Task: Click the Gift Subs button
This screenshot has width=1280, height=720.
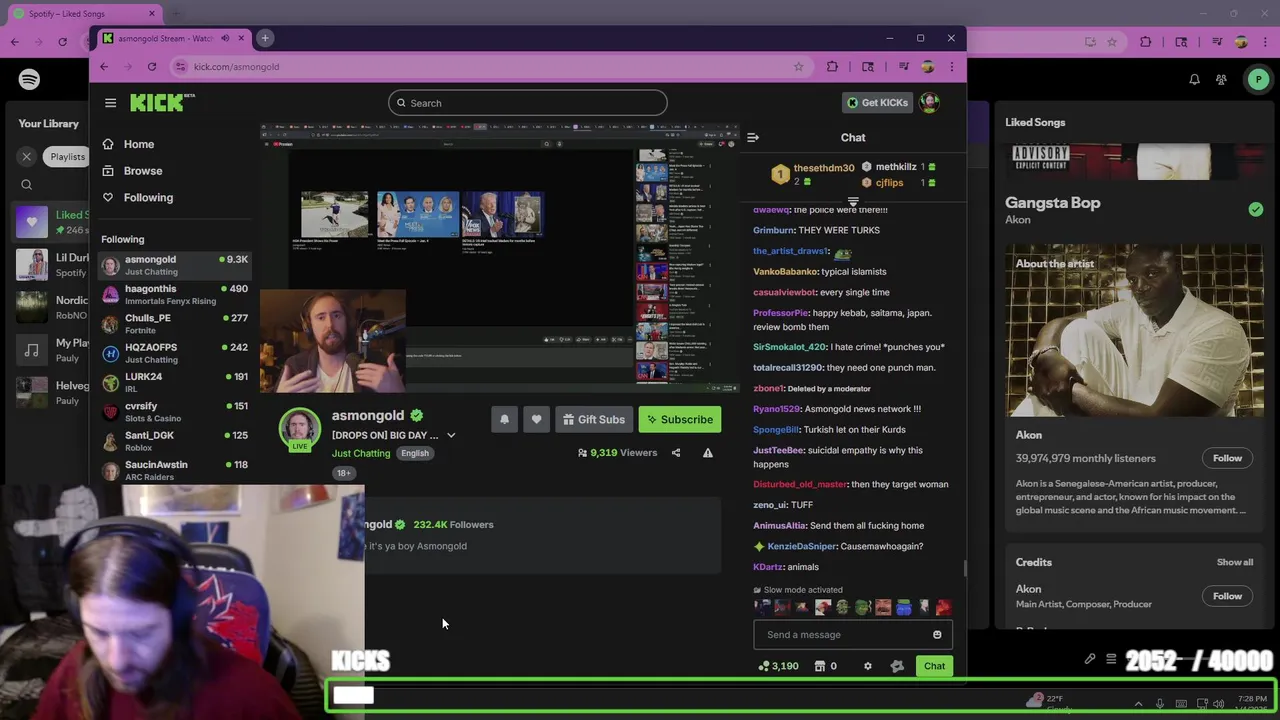Action: [x=593, y=420]
